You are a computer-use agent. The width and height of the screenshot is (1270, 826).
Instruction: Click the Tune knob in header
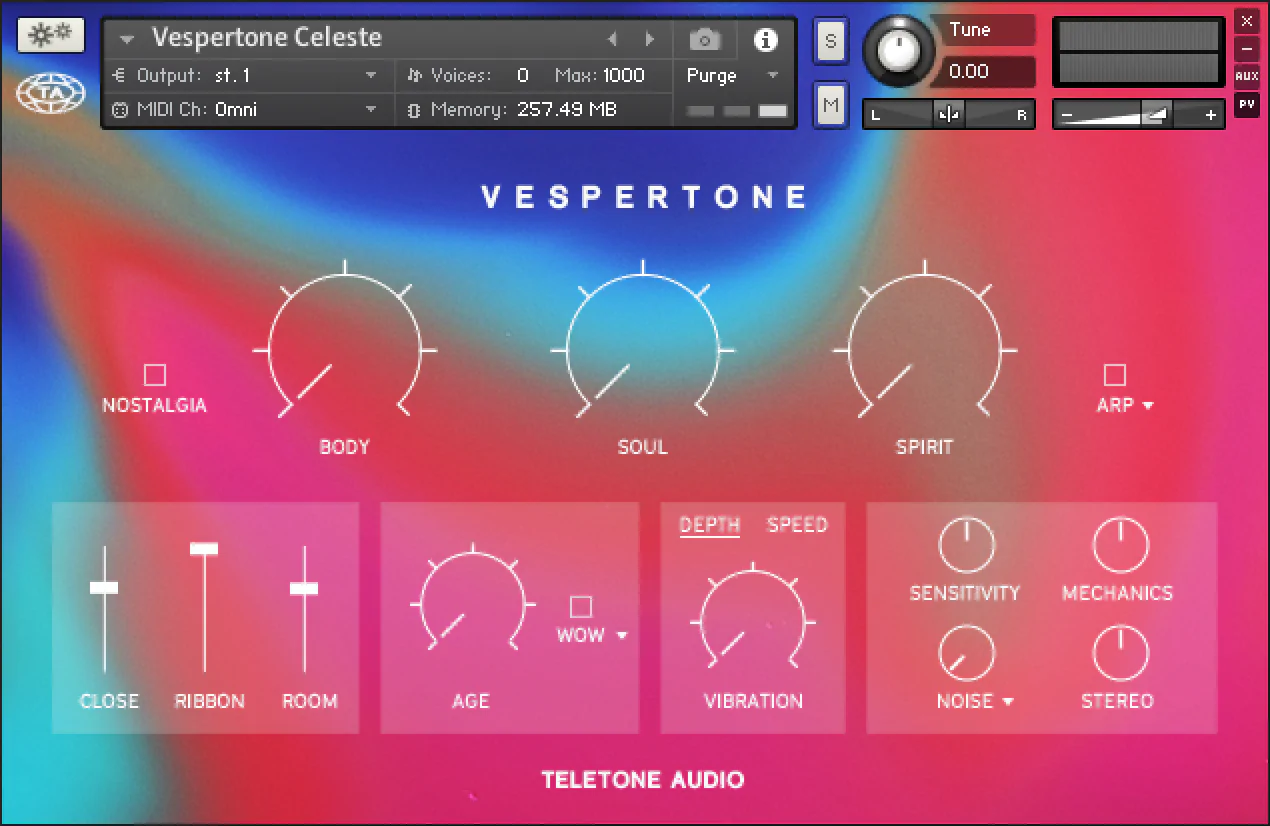point(901,52)
